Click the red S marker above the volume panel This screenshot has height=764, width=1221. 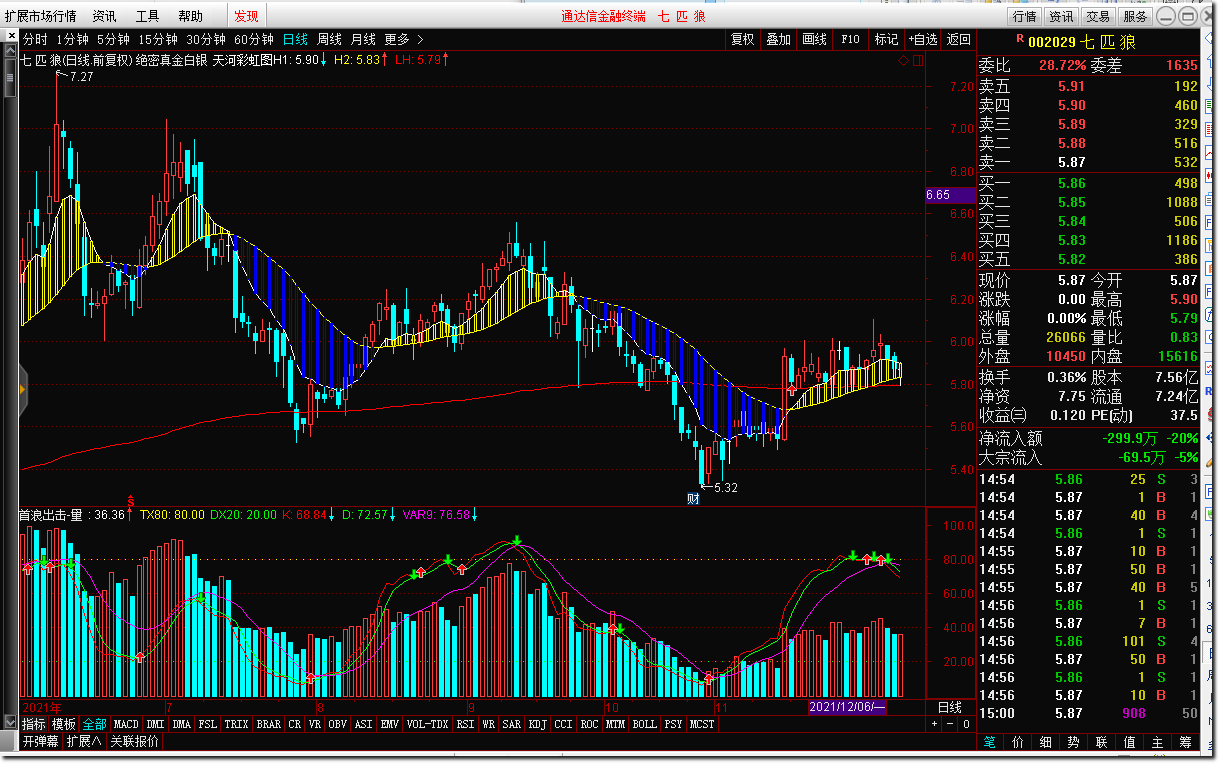pos(130,499)
